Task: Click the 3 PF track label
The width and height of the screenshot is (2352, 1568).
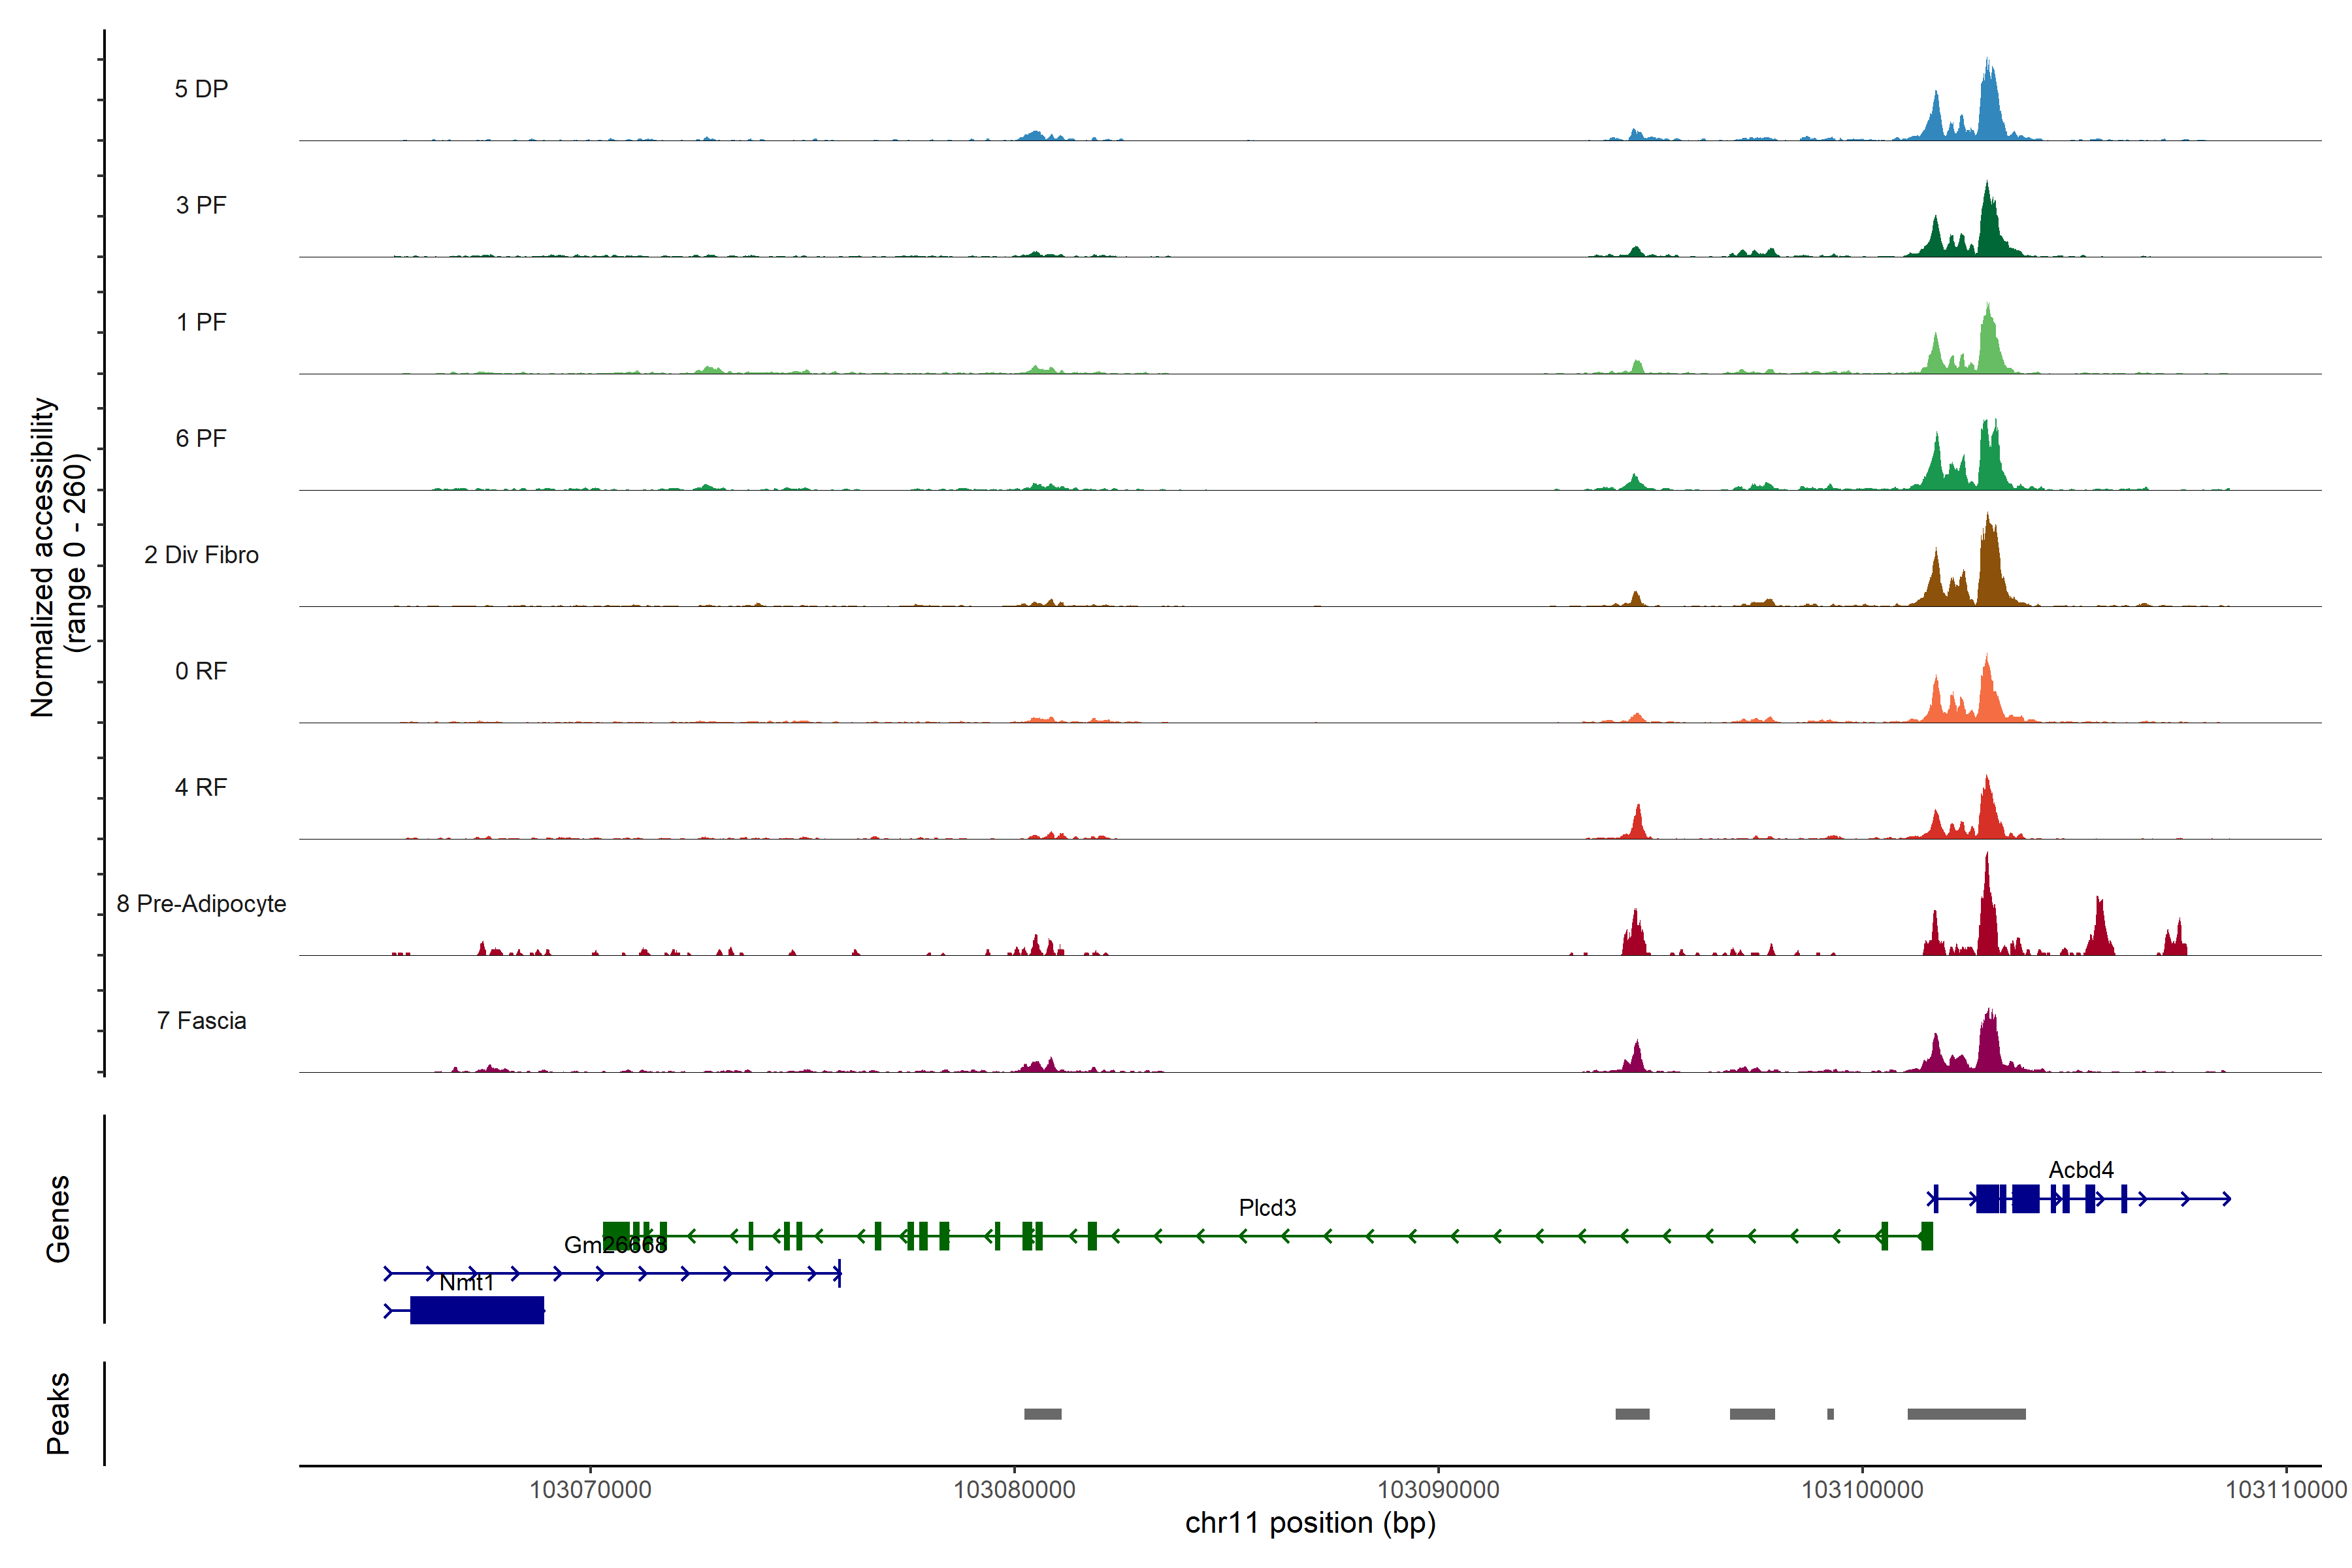Action: [x=201, y=205]
